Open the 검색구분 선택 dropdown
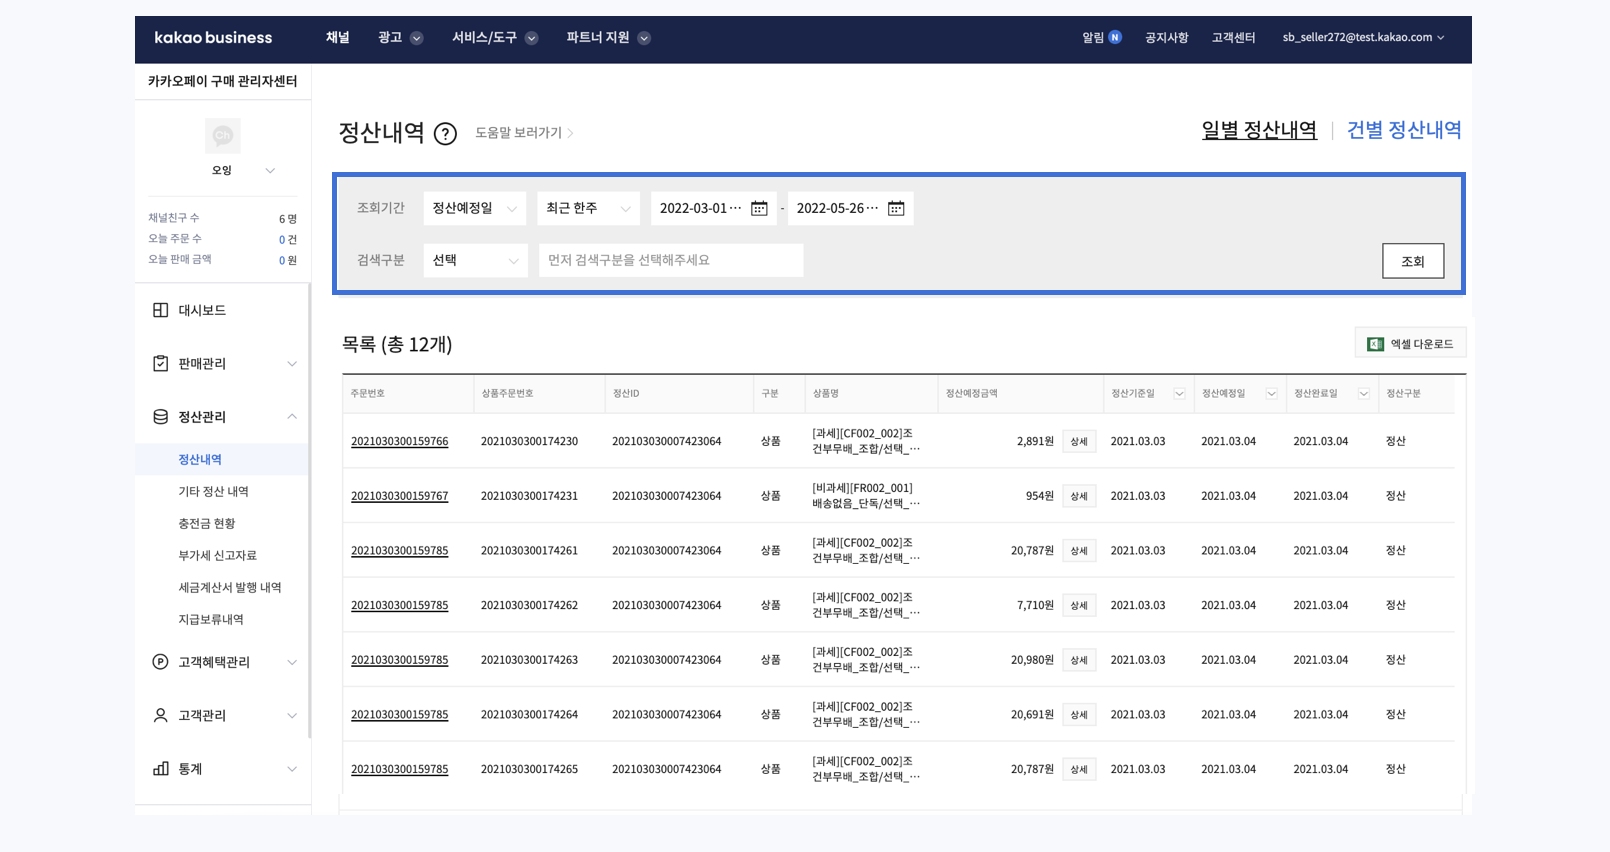1610x852 pixels. (475, 260)
